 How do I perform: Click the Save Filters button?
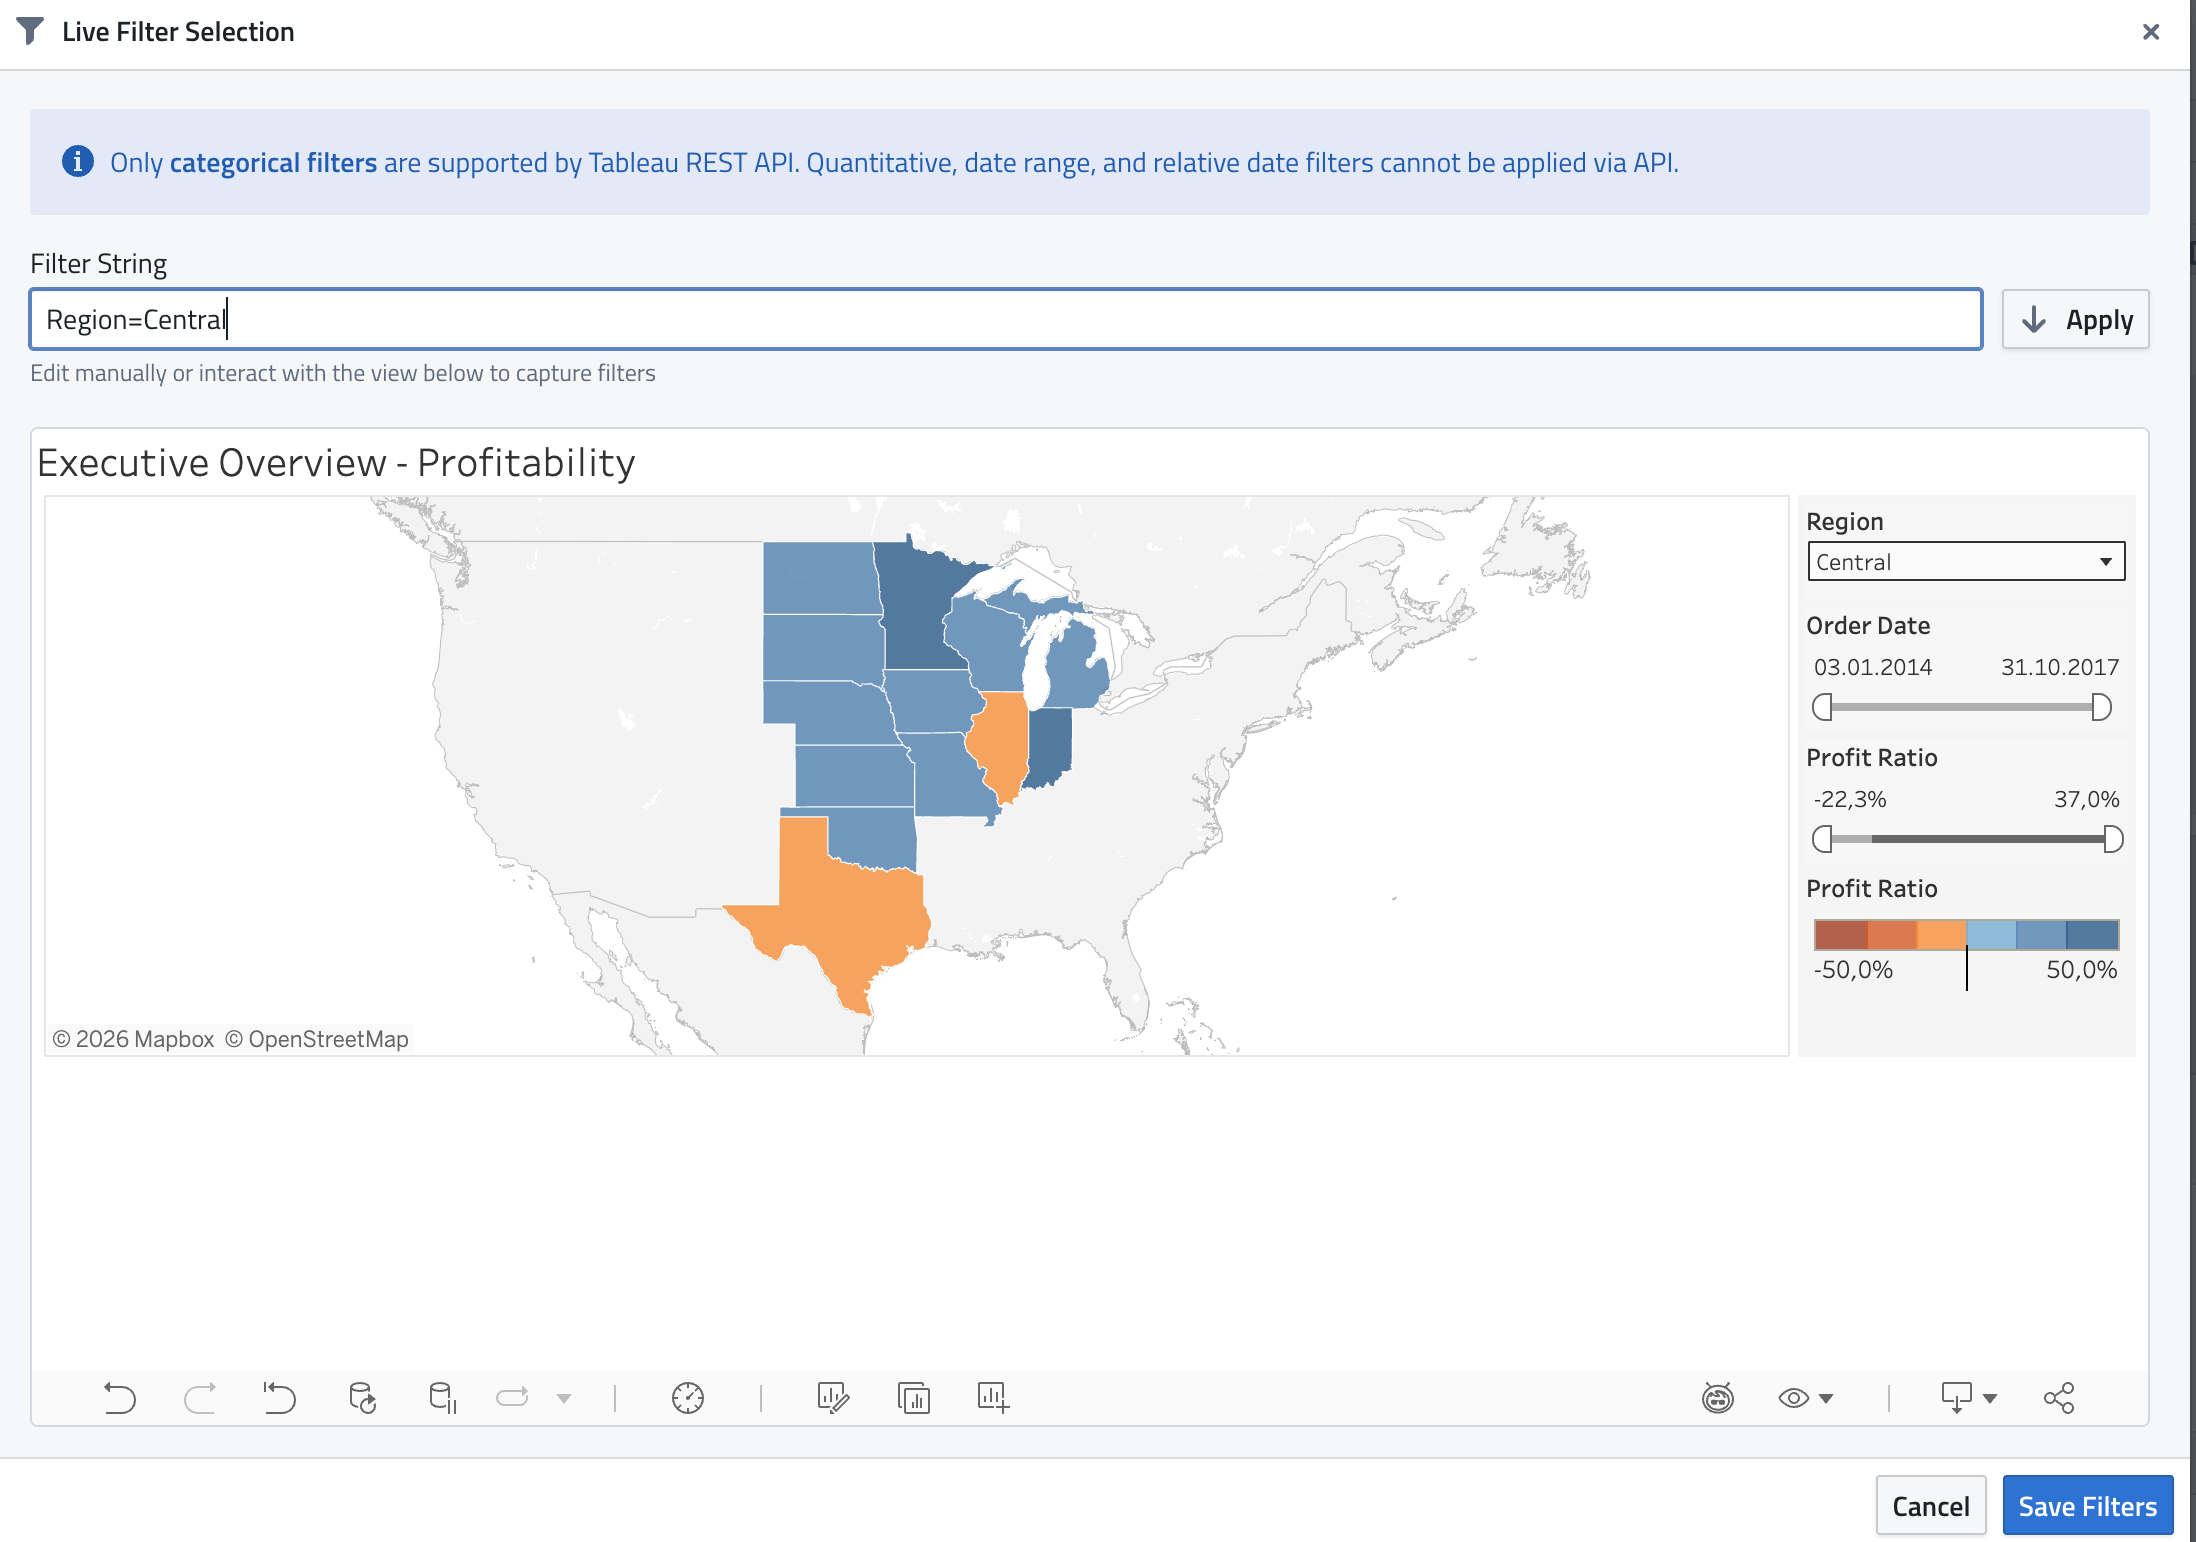click(x=2087, y=1506)
